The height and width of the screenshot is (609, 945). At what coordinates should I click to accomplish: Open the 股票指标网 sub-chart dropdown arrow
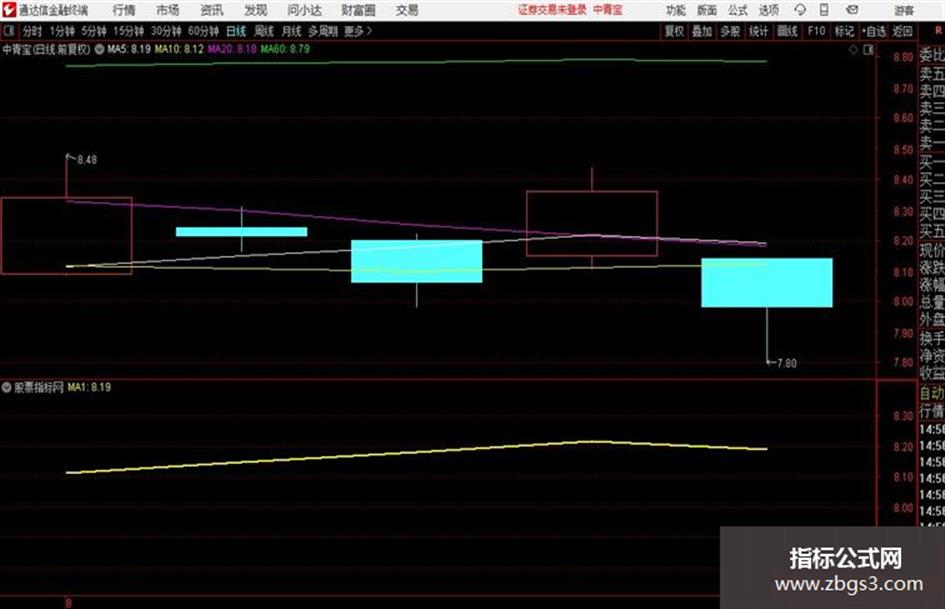click(x=7, y=387)
